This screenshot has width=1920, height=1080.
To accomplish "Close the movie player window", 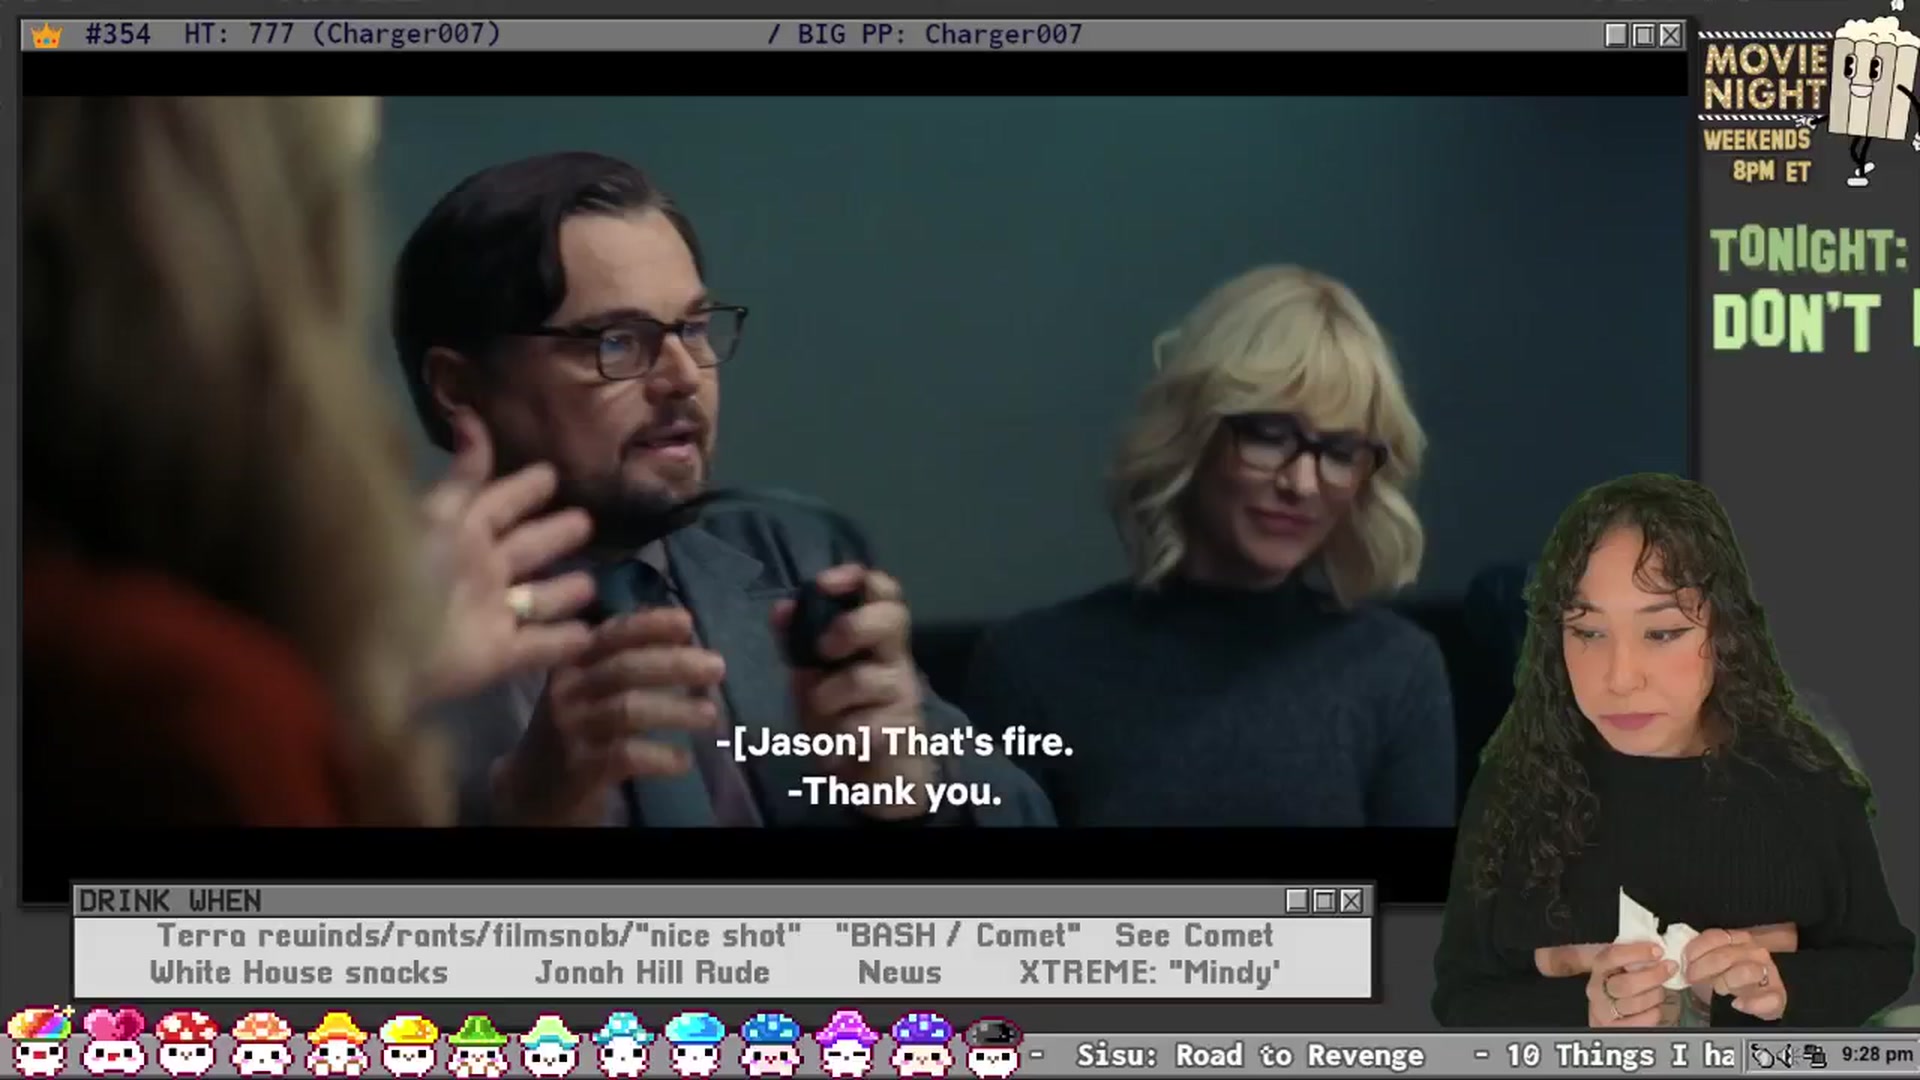I will 1670,35.
